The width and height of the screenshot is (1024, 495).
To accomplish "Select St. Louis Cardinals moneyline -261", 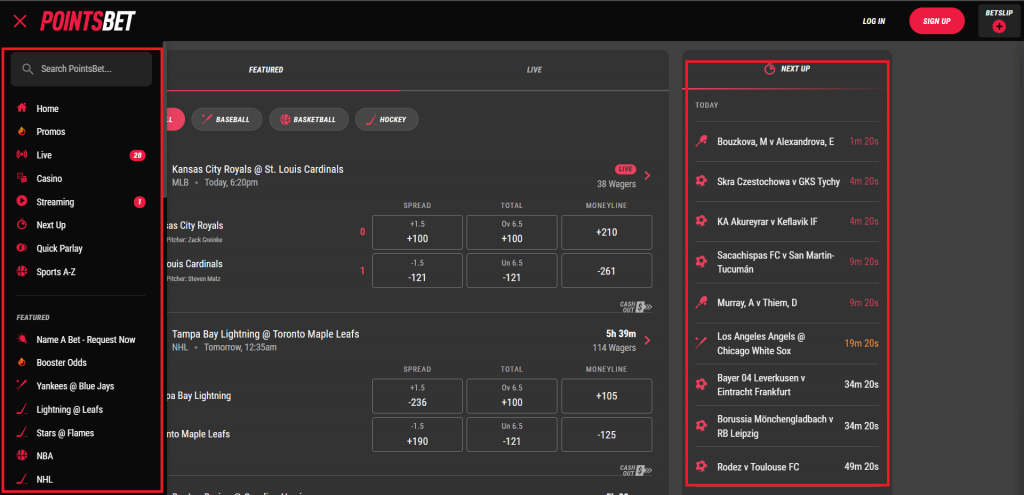I will pos(607,270).
